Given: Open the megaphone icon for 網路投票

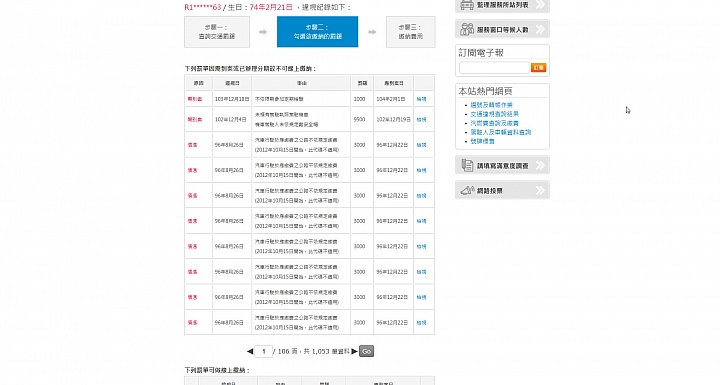Looking at the screenshot, I should [x=467, y=190].
